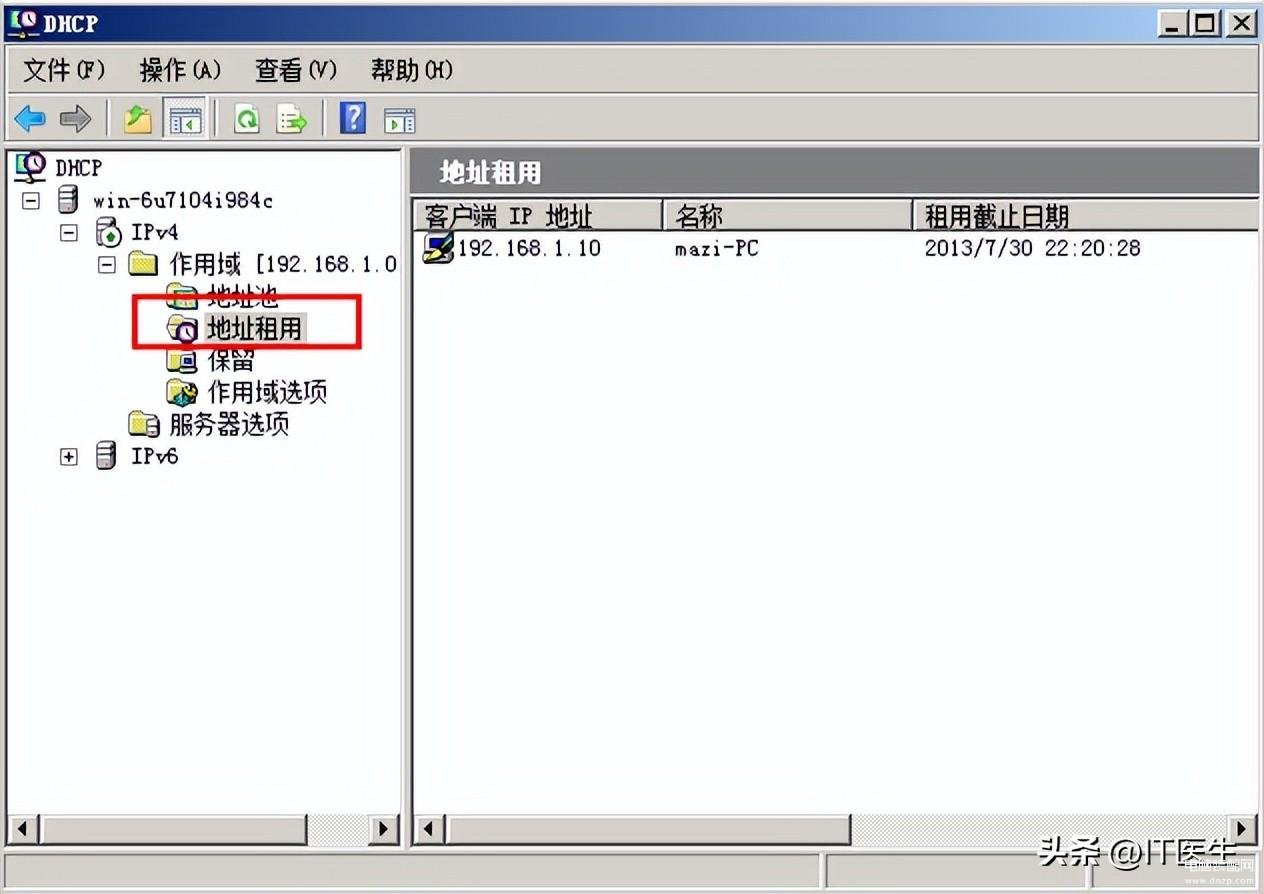Collapse the win-6u7104i984c server node
This screenshot has width=1264, height=894.
coord(32,200)
